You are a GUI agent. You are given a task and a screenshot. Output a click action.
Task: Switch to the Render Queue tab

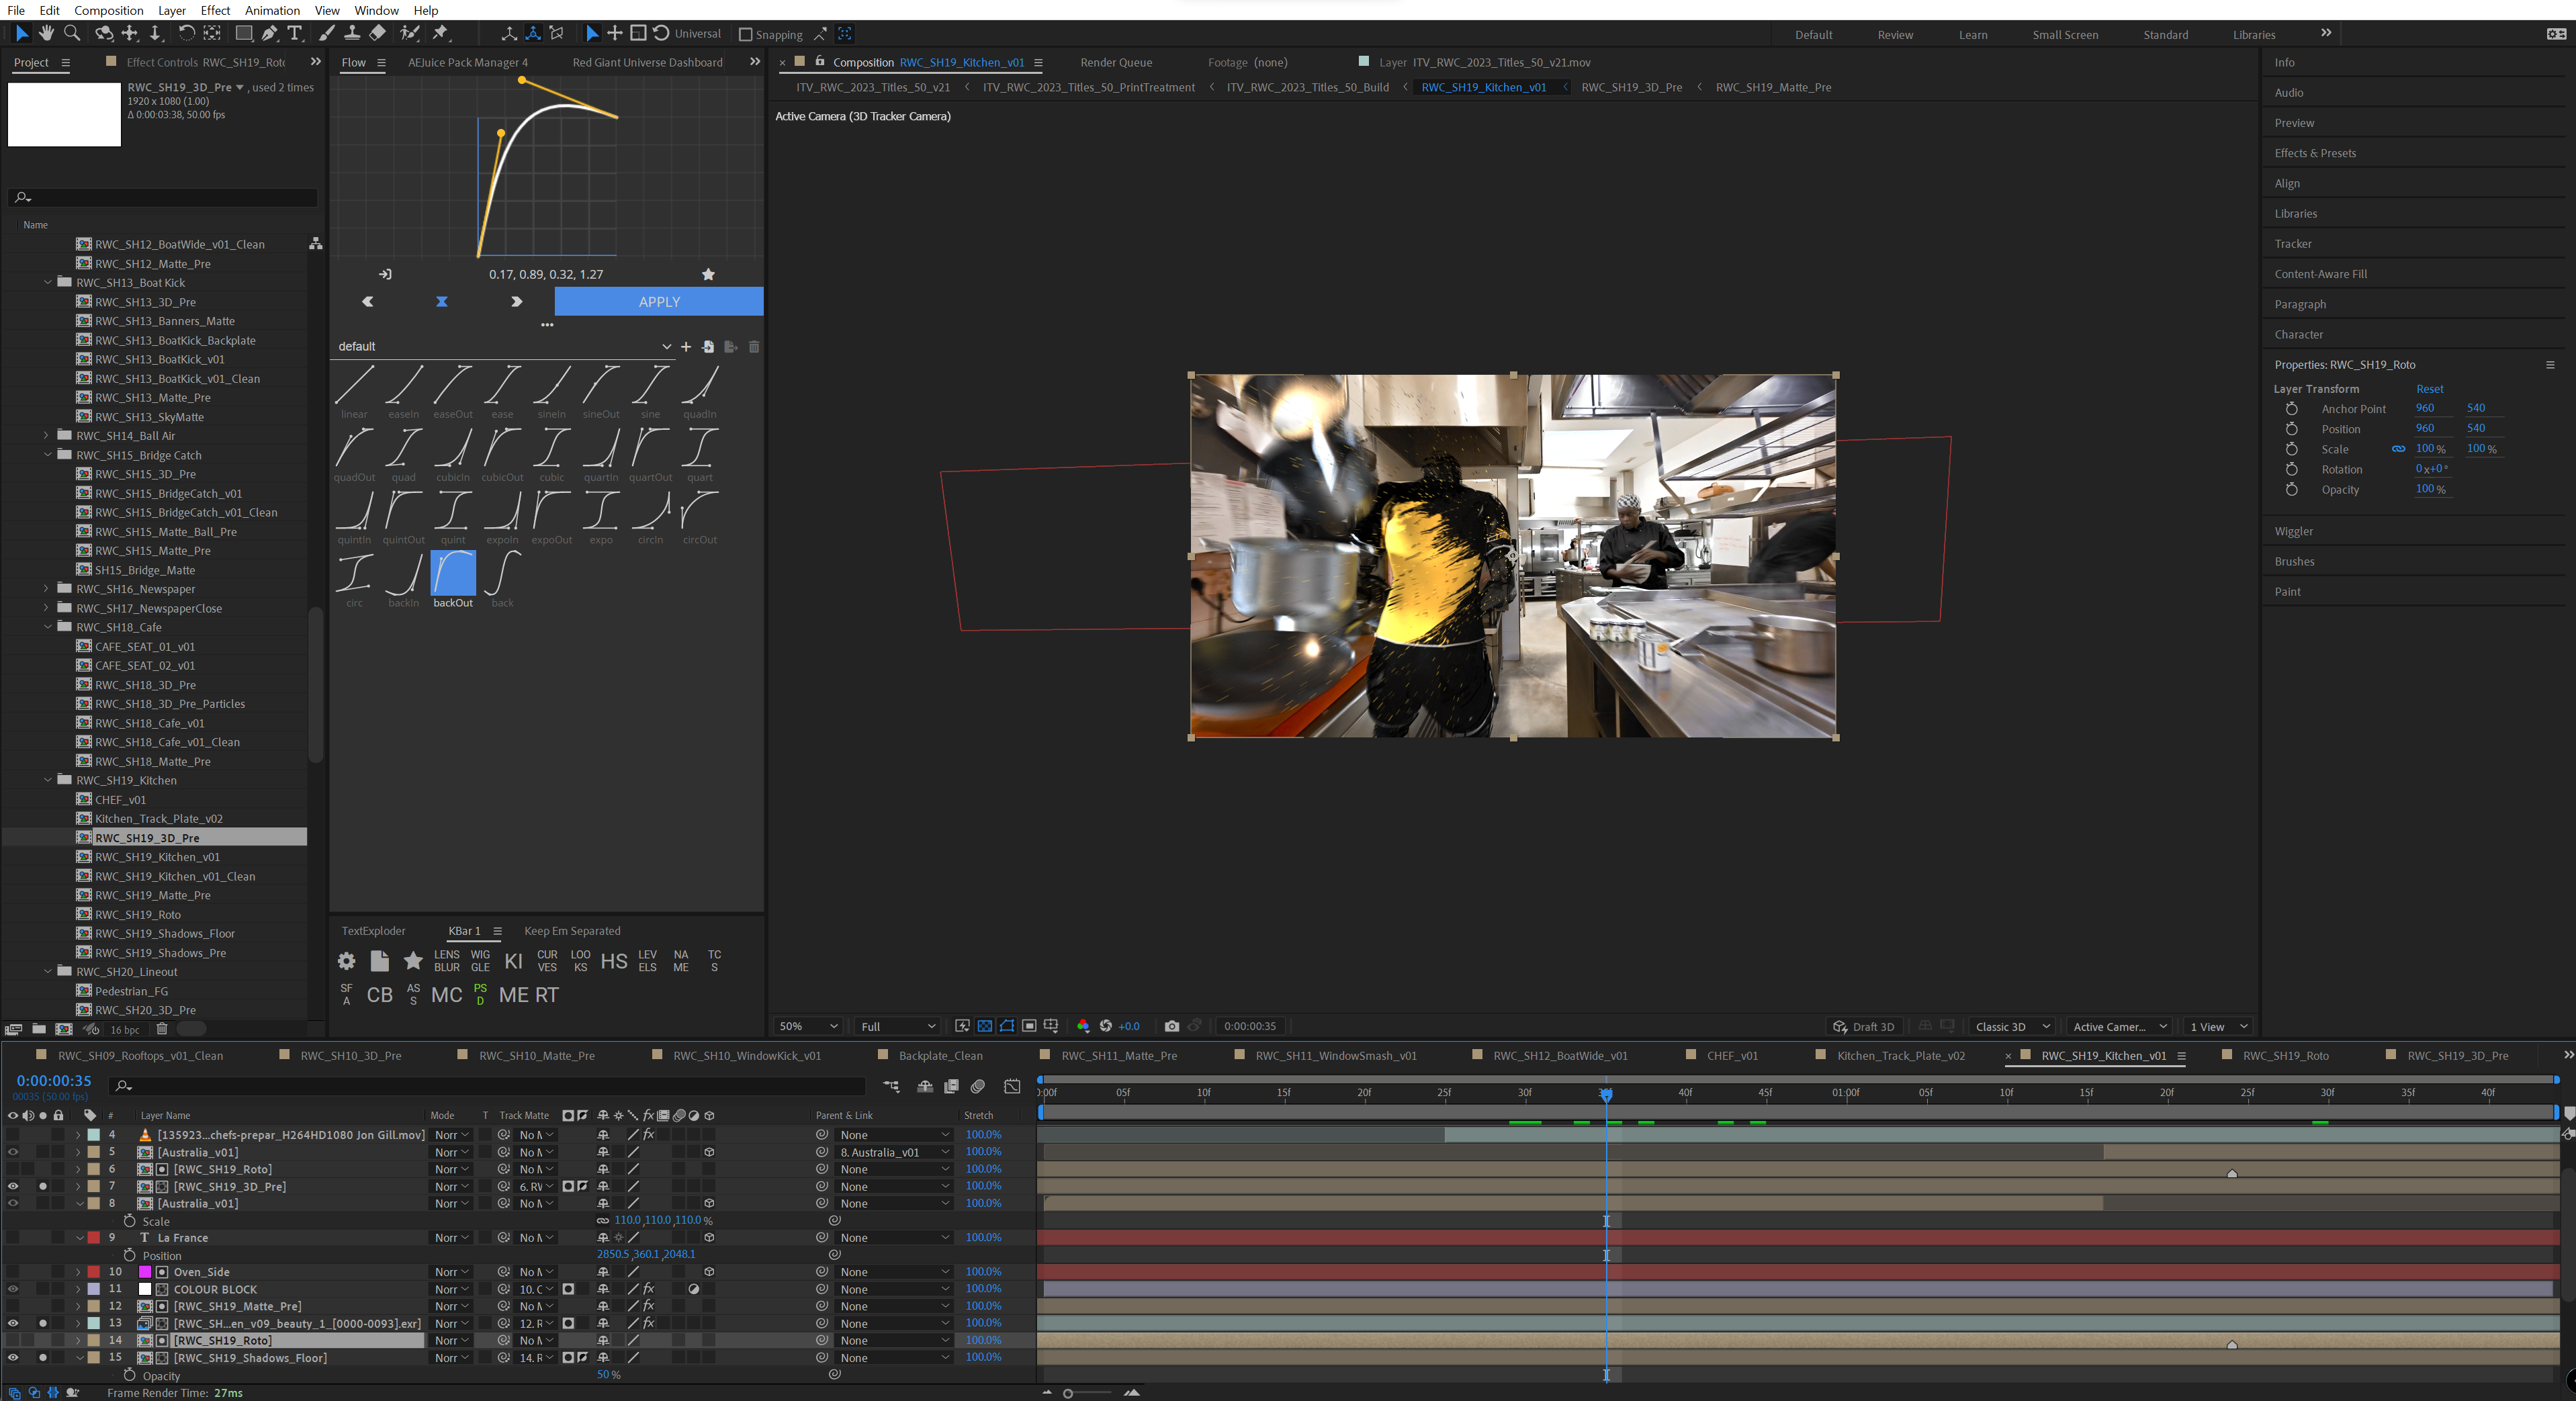(x=1116, y=62)
